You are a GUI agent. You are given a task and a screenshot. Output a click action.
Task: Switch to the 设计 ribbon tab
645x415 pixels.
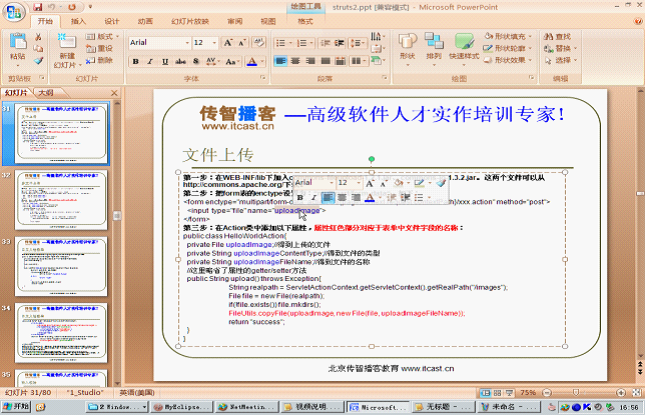coord(111,21)
